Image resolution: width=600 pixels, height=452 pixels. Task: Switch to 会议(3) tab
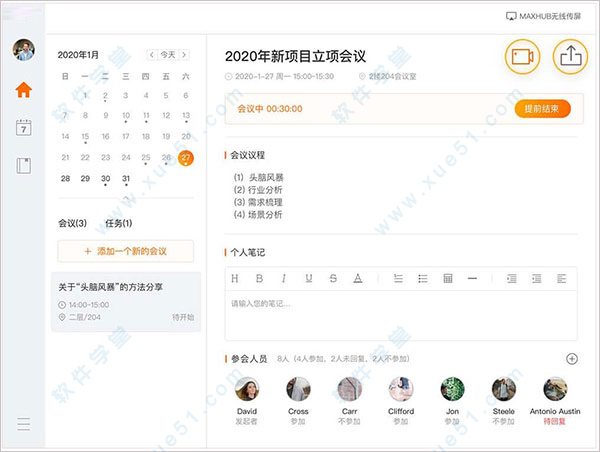(x=72, y=223)
